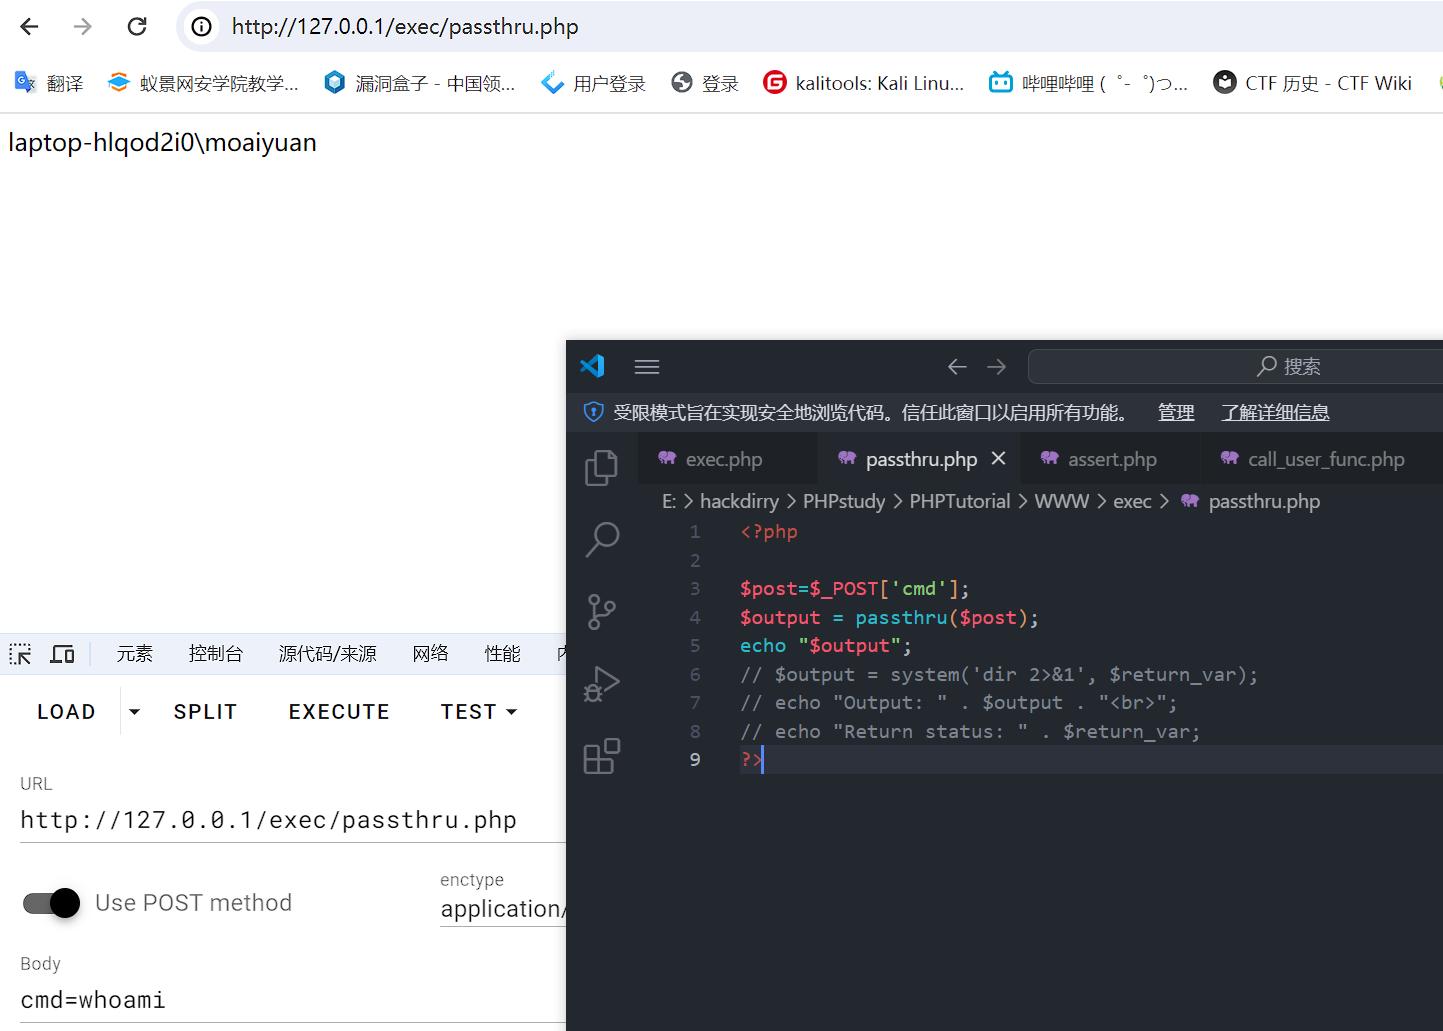The height and width of the screenshot is (1031, 1443).
Task: Click the VS Code 搜索 command box
Action: coord(1236,367)
